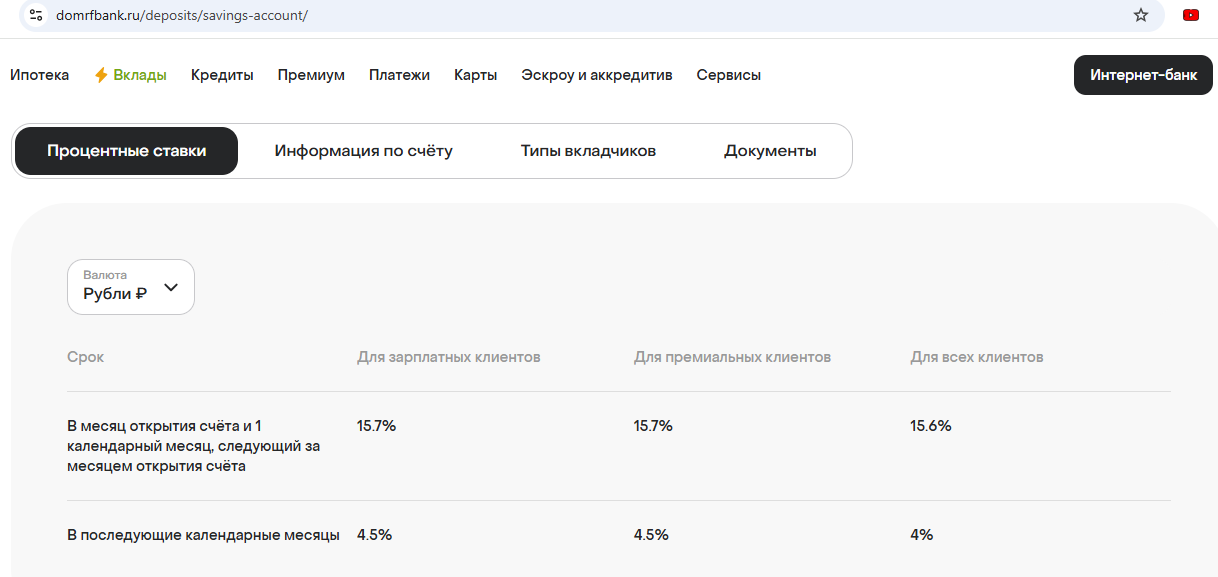Open the Ипотека menu item
This screenshot has height=577, width=1218.
40,75
